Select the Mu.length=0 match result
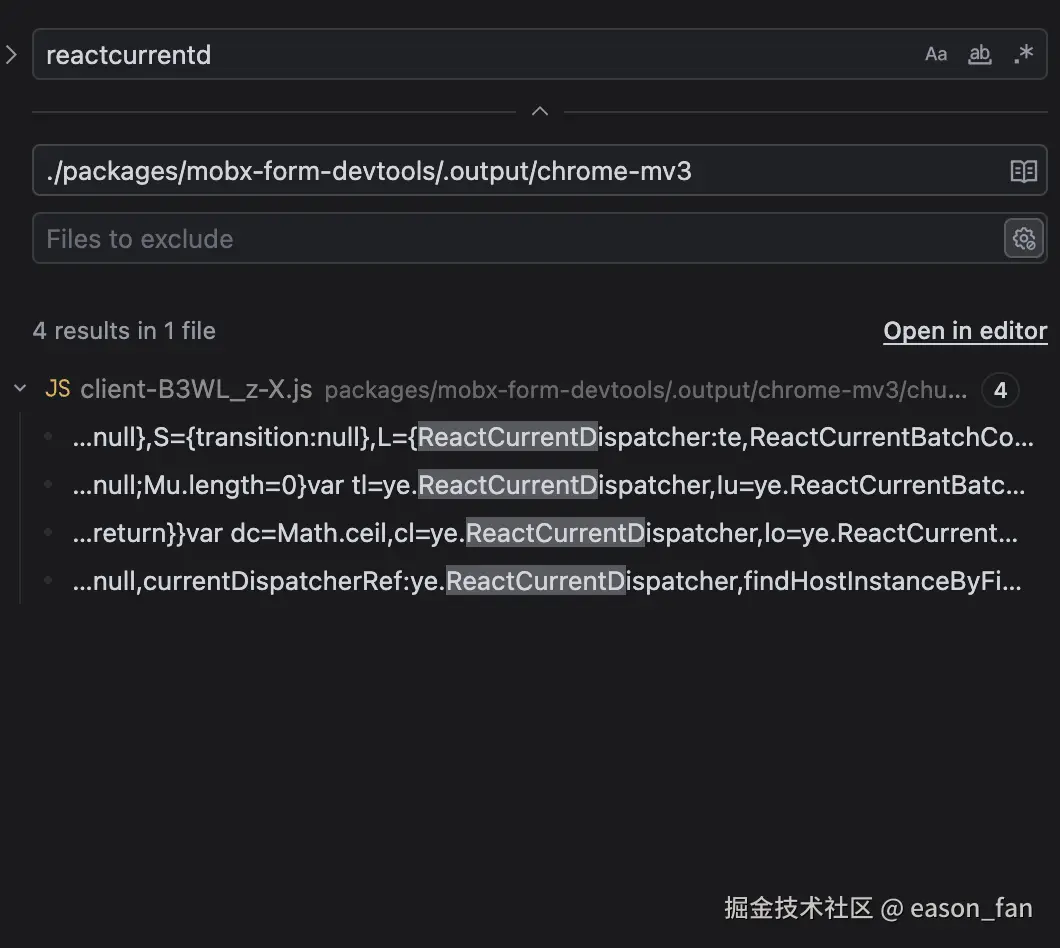 (x=548, y=485)
